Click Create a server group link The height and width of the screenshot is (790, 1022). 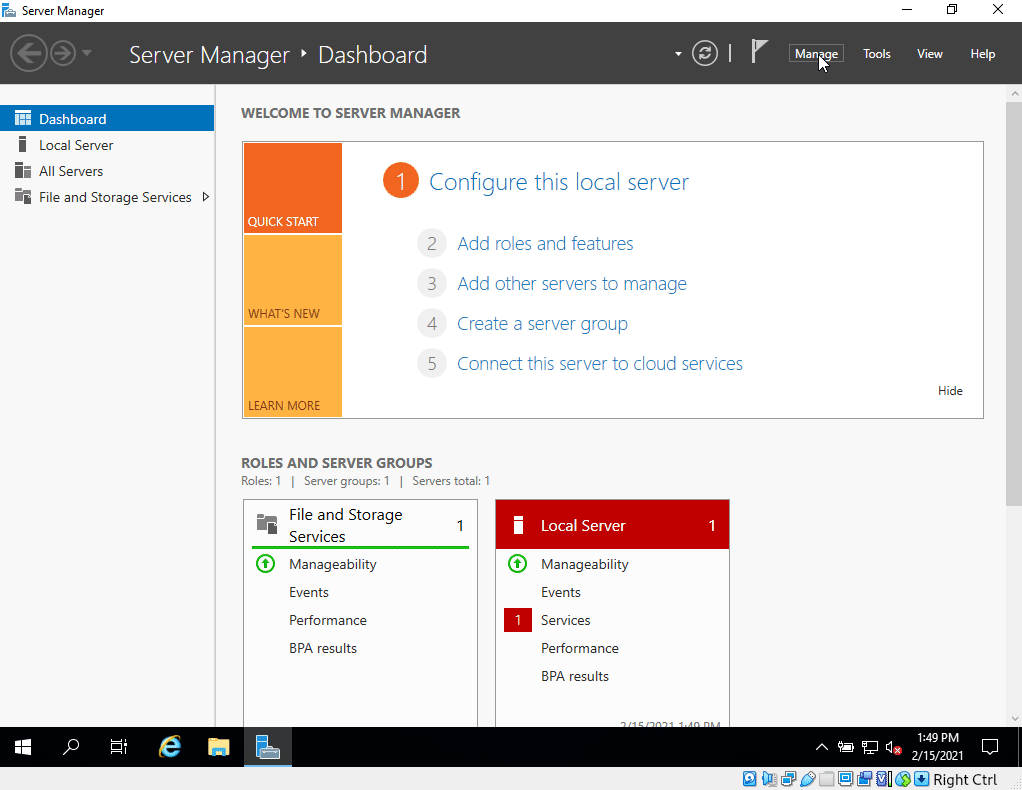[542, 323]
